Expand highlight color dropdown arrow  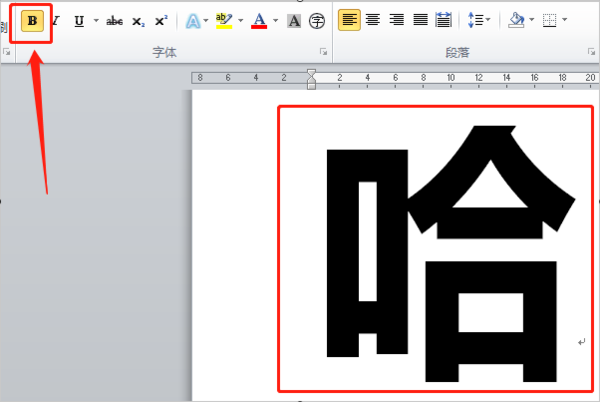240,20
